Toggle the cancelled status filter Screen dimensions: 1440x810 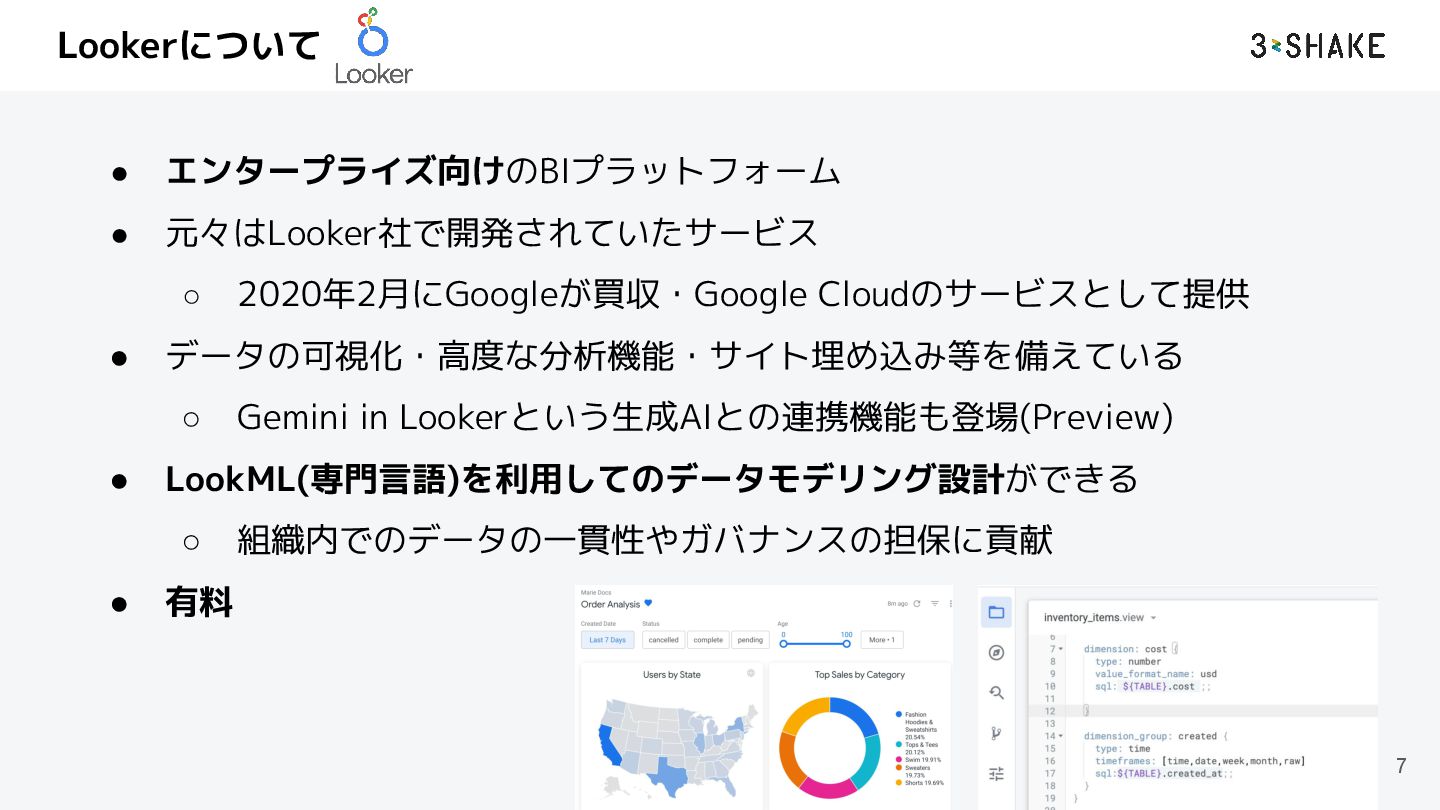point(663,640)
